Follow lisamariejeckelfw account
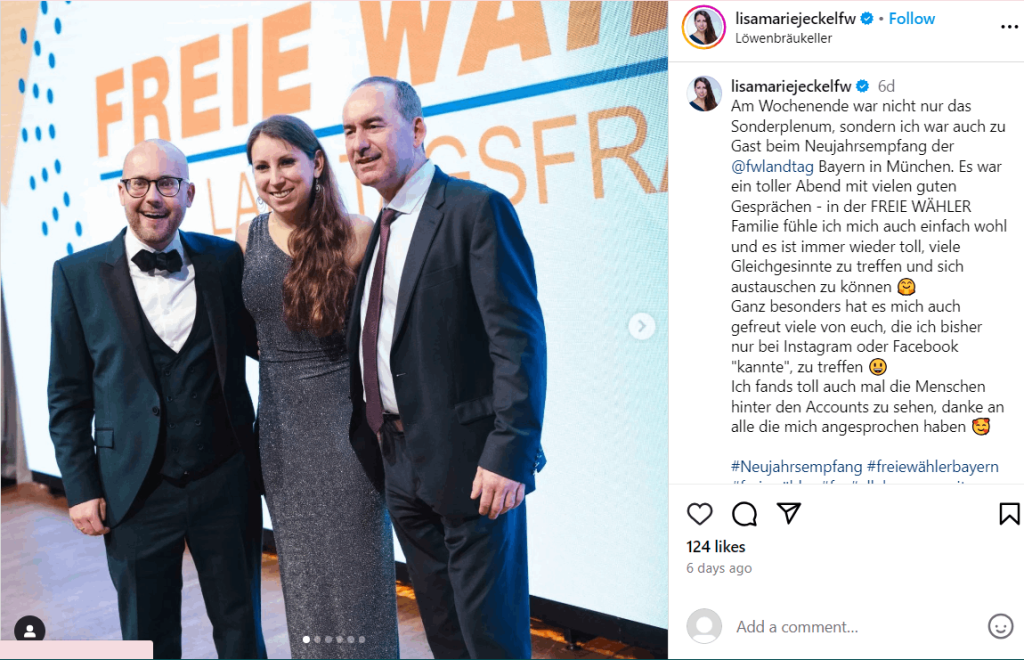Viewport: 1024px width, 660px height. 912,19
